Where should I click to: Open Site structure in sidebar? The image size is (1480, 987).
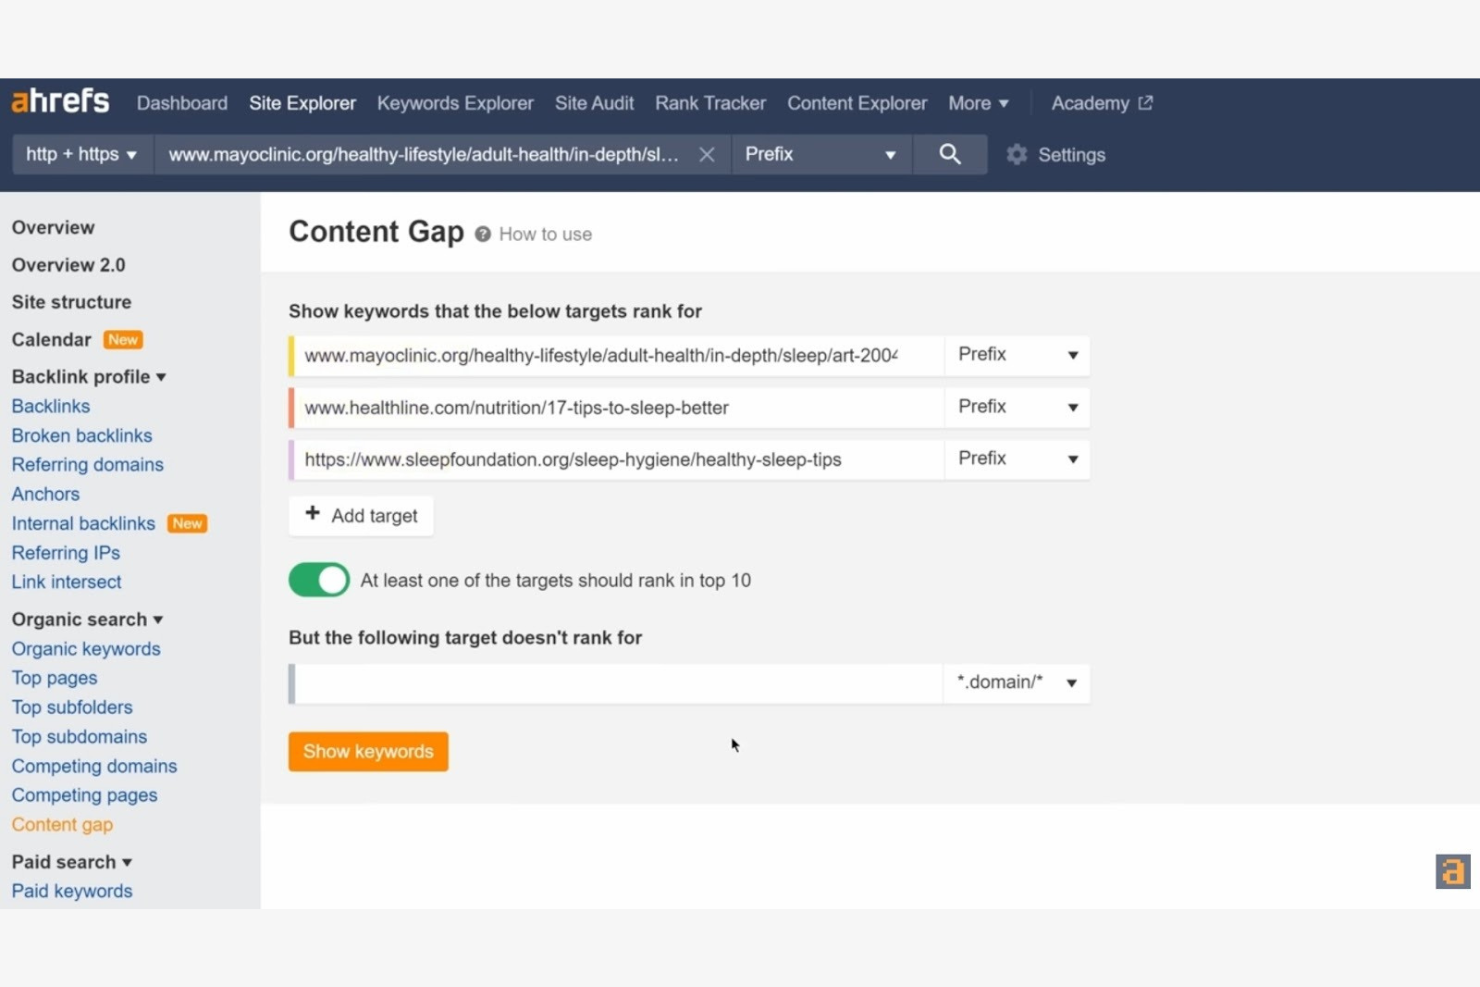click(x=71, y=302)
